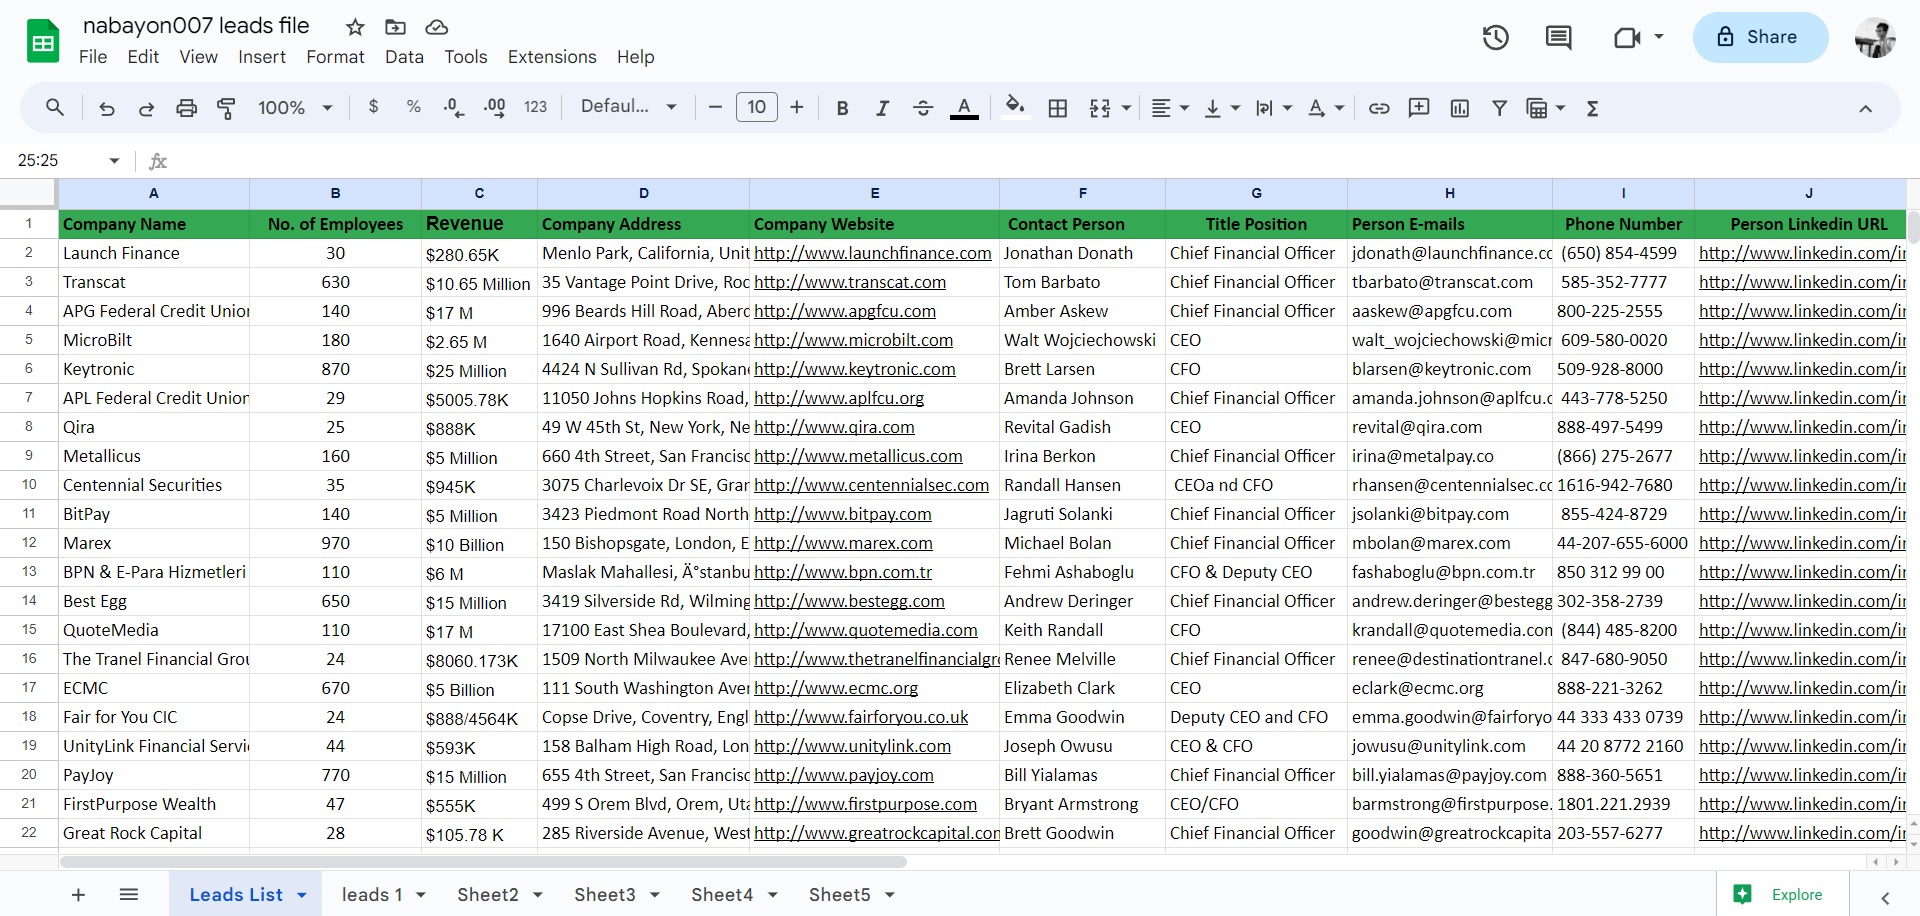Screen dimensions: 1920x916
Task: Open the Leads List tab dropdown arrow
Action: coord(302,895)
